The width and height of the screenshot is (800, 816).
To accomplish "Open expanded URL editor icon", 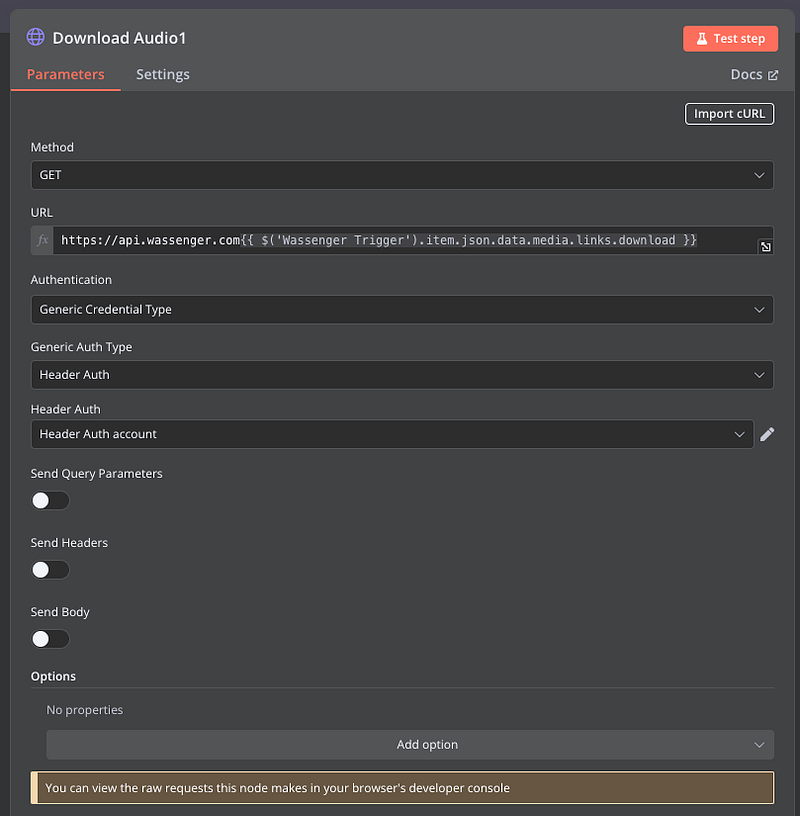I will pos(765,246).
